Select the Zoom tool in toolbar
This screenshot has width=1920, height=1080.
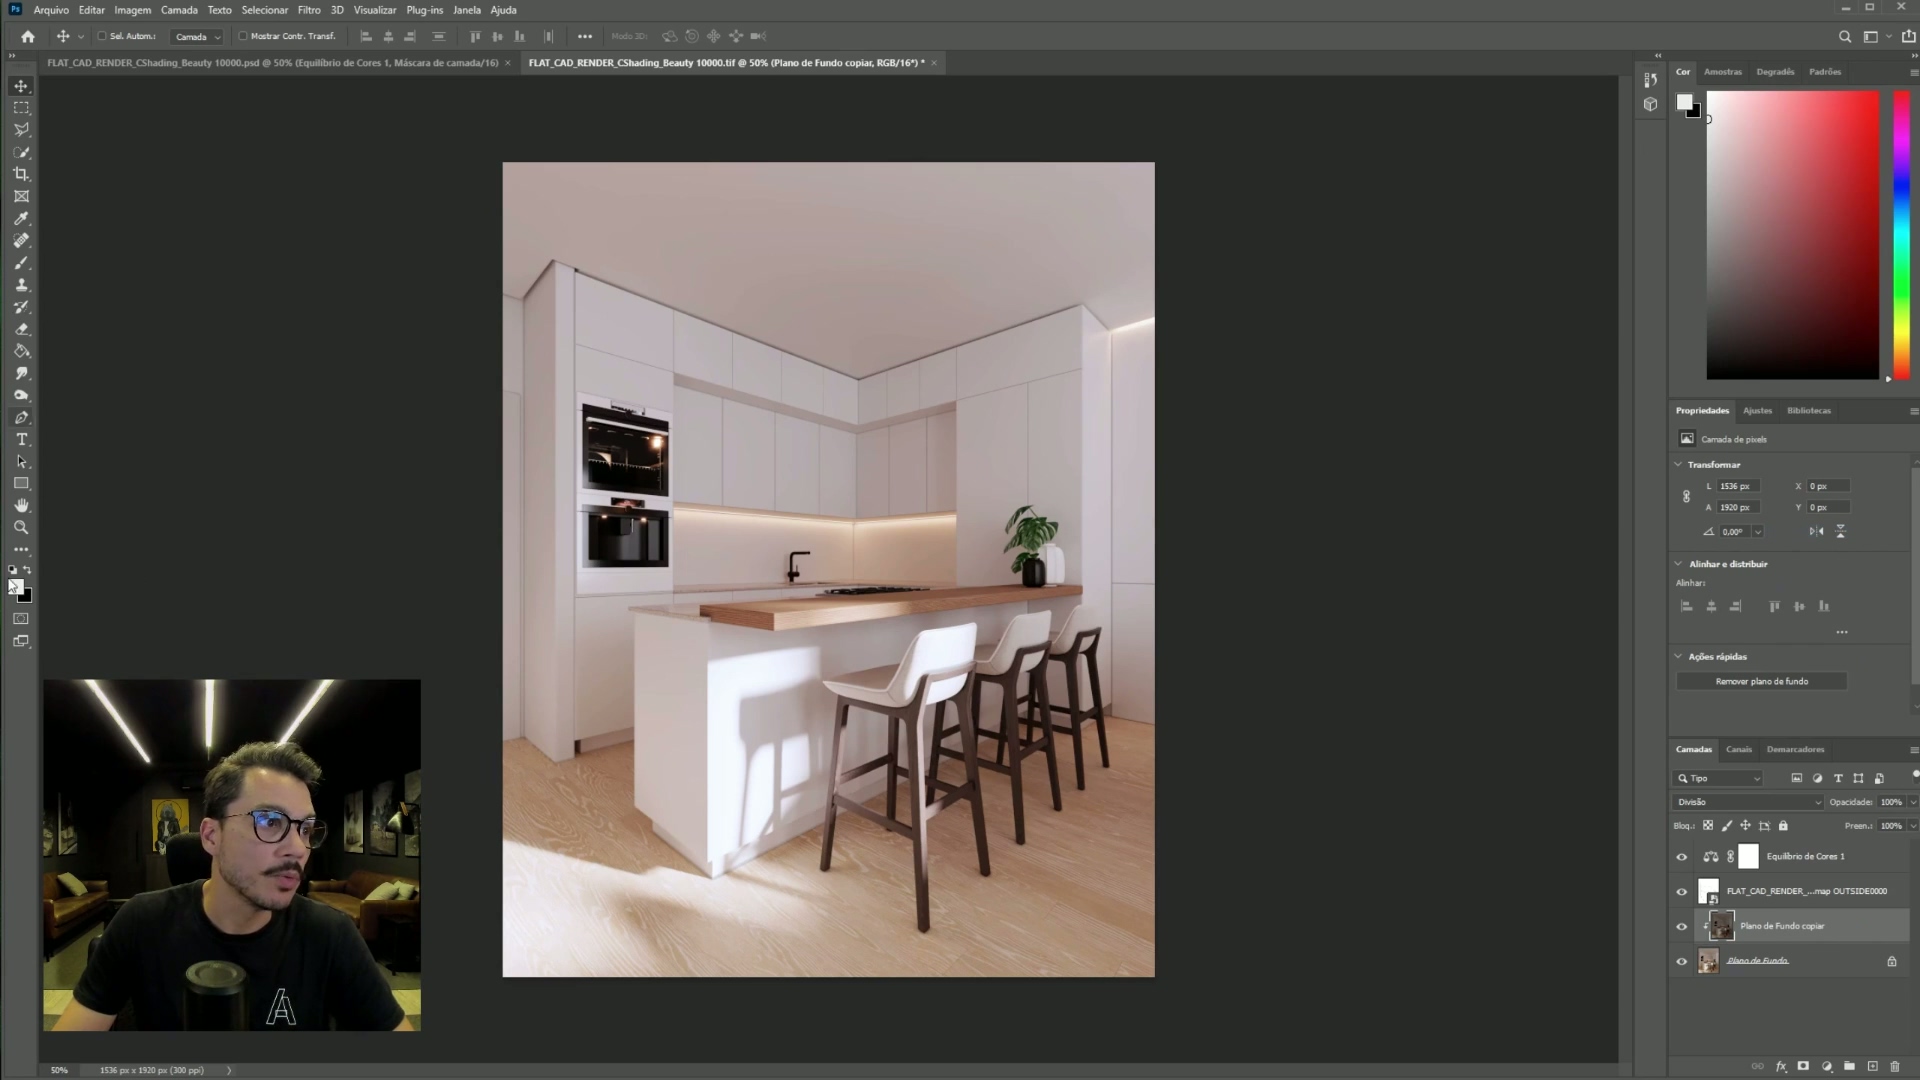coord(21,528)
